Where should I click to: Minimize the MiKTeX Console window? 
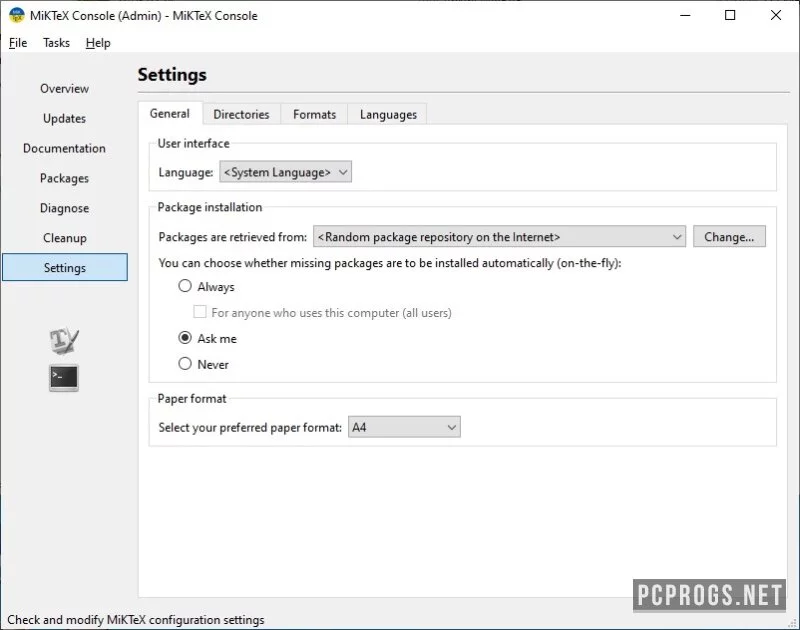pyautogui.click(x=685, y=15)
